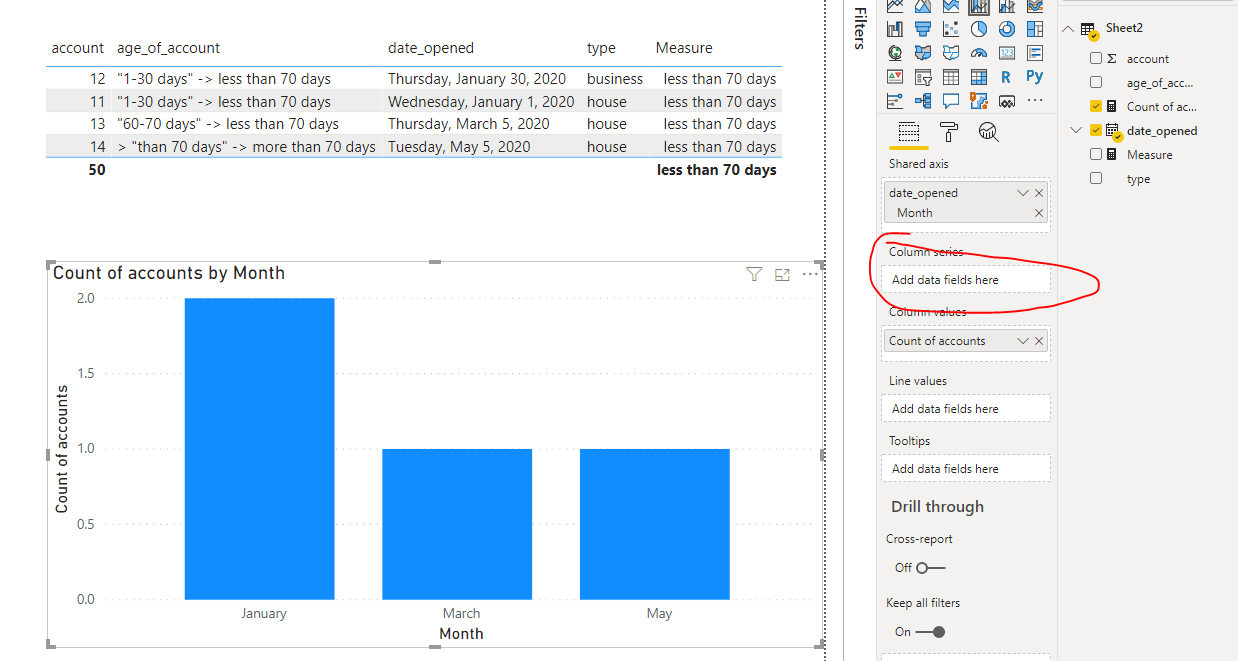Toggle Cross-report drill through switch

930,568
